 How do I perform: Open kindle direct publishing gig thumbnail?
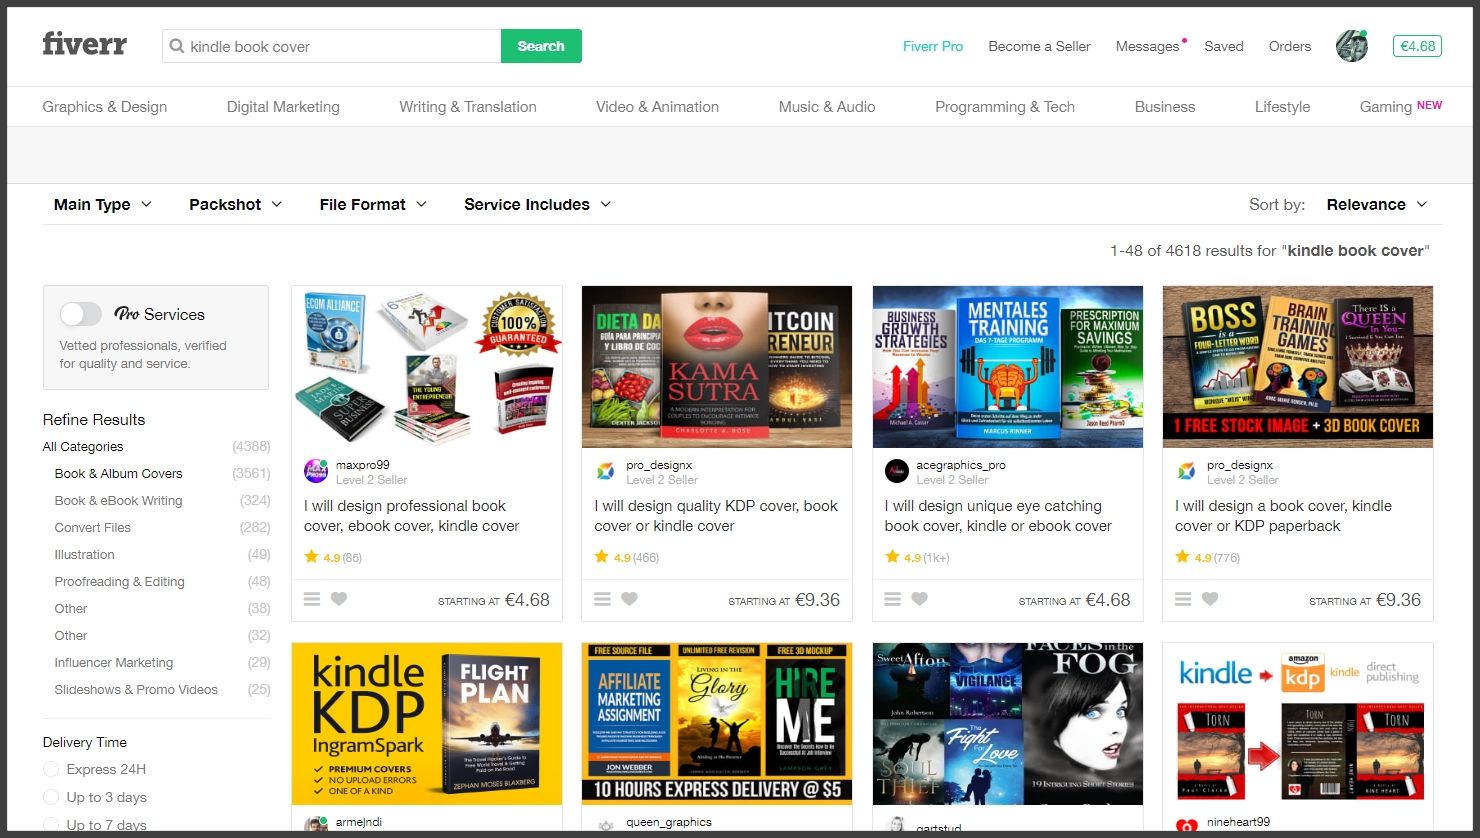1298,724
